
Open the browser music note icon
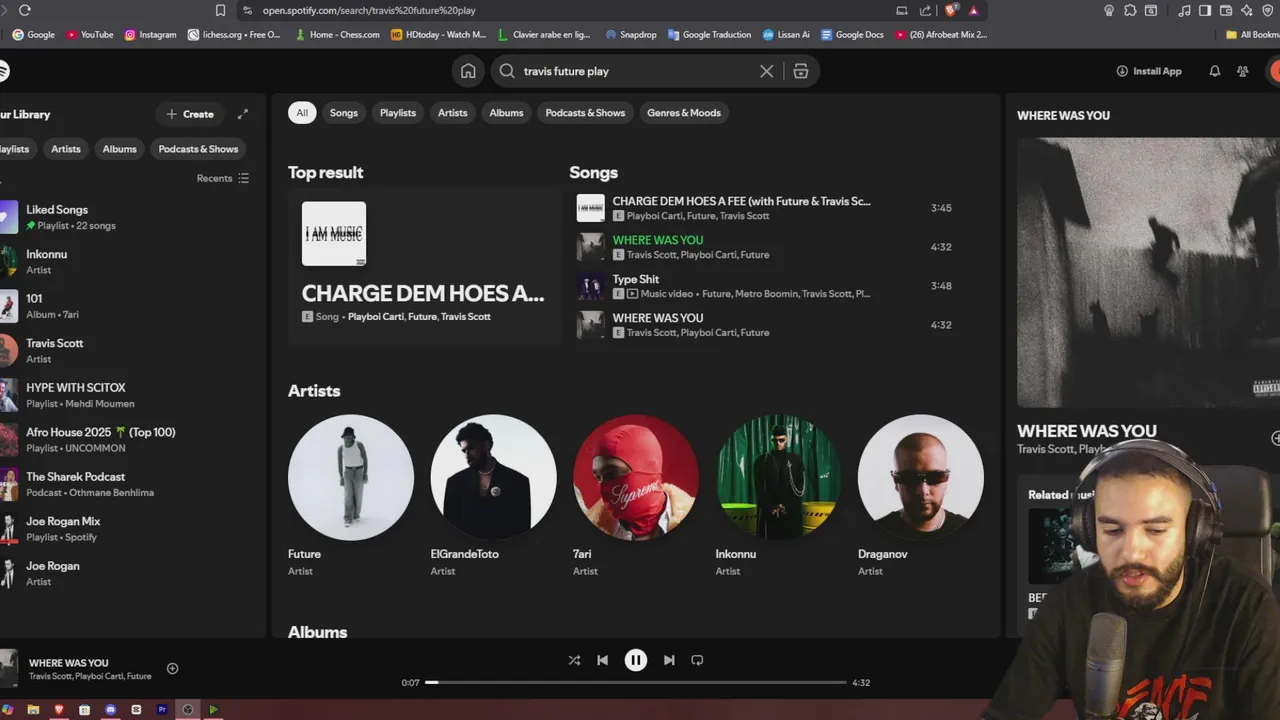tap(1185, 10)
